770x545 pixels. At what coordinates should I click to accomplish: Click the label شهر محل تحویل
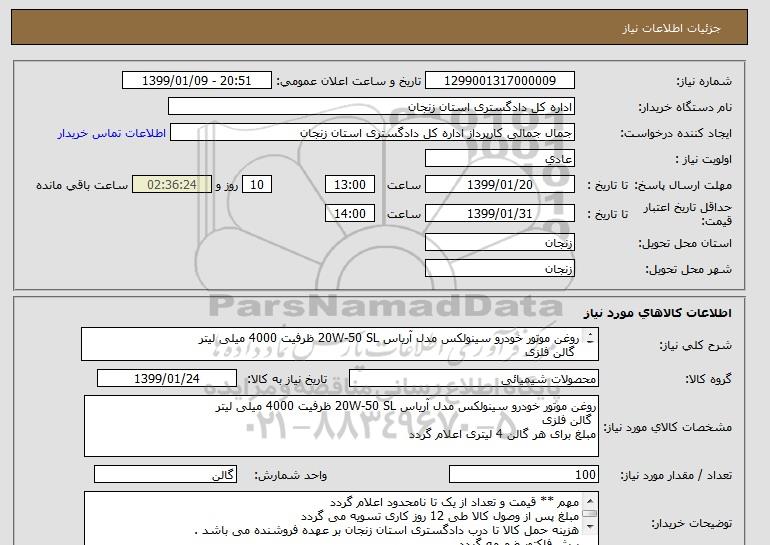(x=688, y=269)
